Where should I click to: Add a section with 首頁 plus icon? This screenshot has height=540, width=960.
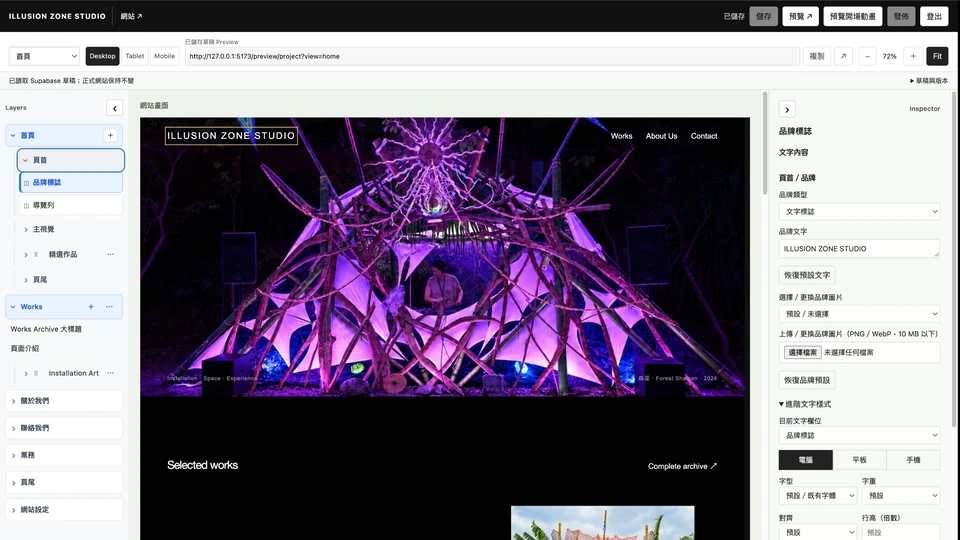pyautogui.click(x=110, y=135)
